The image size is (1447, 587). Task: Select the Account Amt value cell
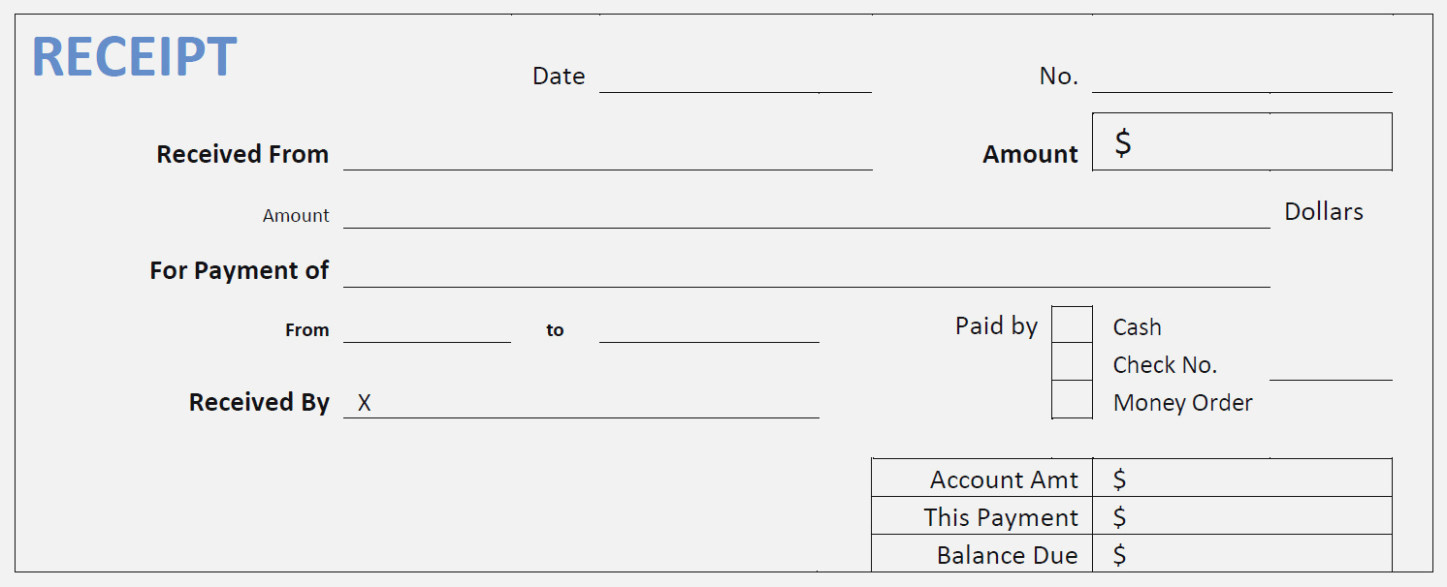coord(1241,479)
